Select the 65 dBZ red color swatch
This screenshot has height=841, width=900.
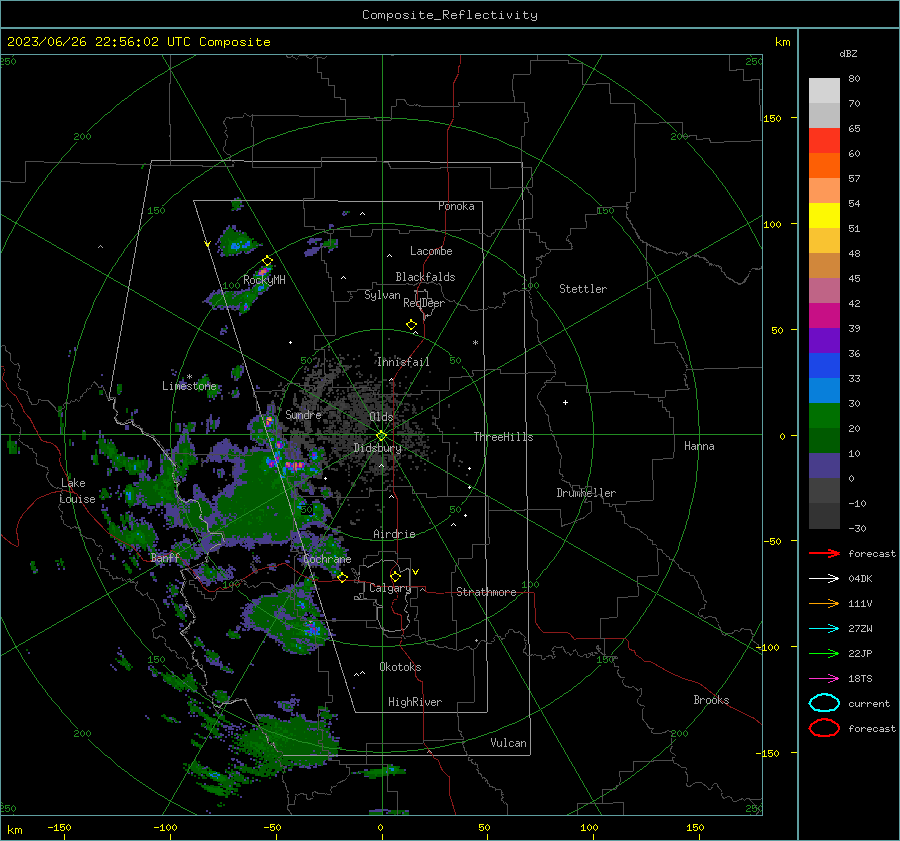point(824,141)
